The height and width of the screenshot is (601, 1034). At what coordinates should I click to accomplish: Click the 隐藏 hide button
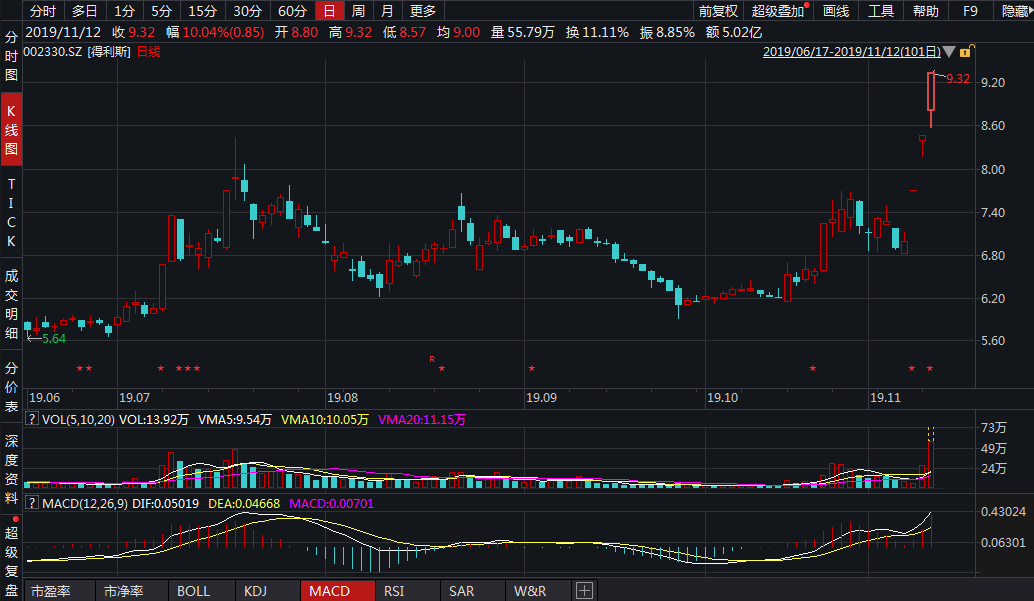pyautogui.click(x=1014, y=11)
